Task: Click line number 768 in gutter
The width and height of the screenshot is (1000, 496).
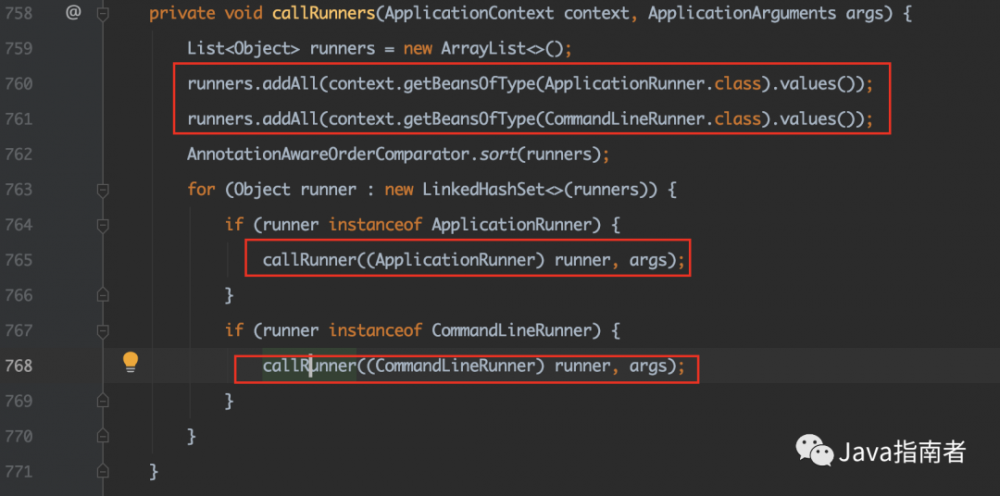Action: [18, 366]
